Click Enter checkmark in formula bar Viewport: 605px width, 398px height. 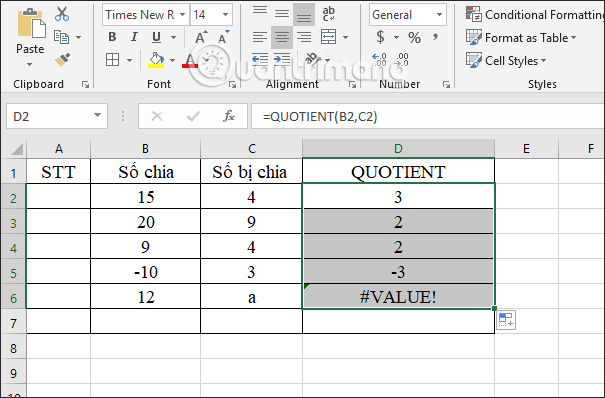[193, 116]
